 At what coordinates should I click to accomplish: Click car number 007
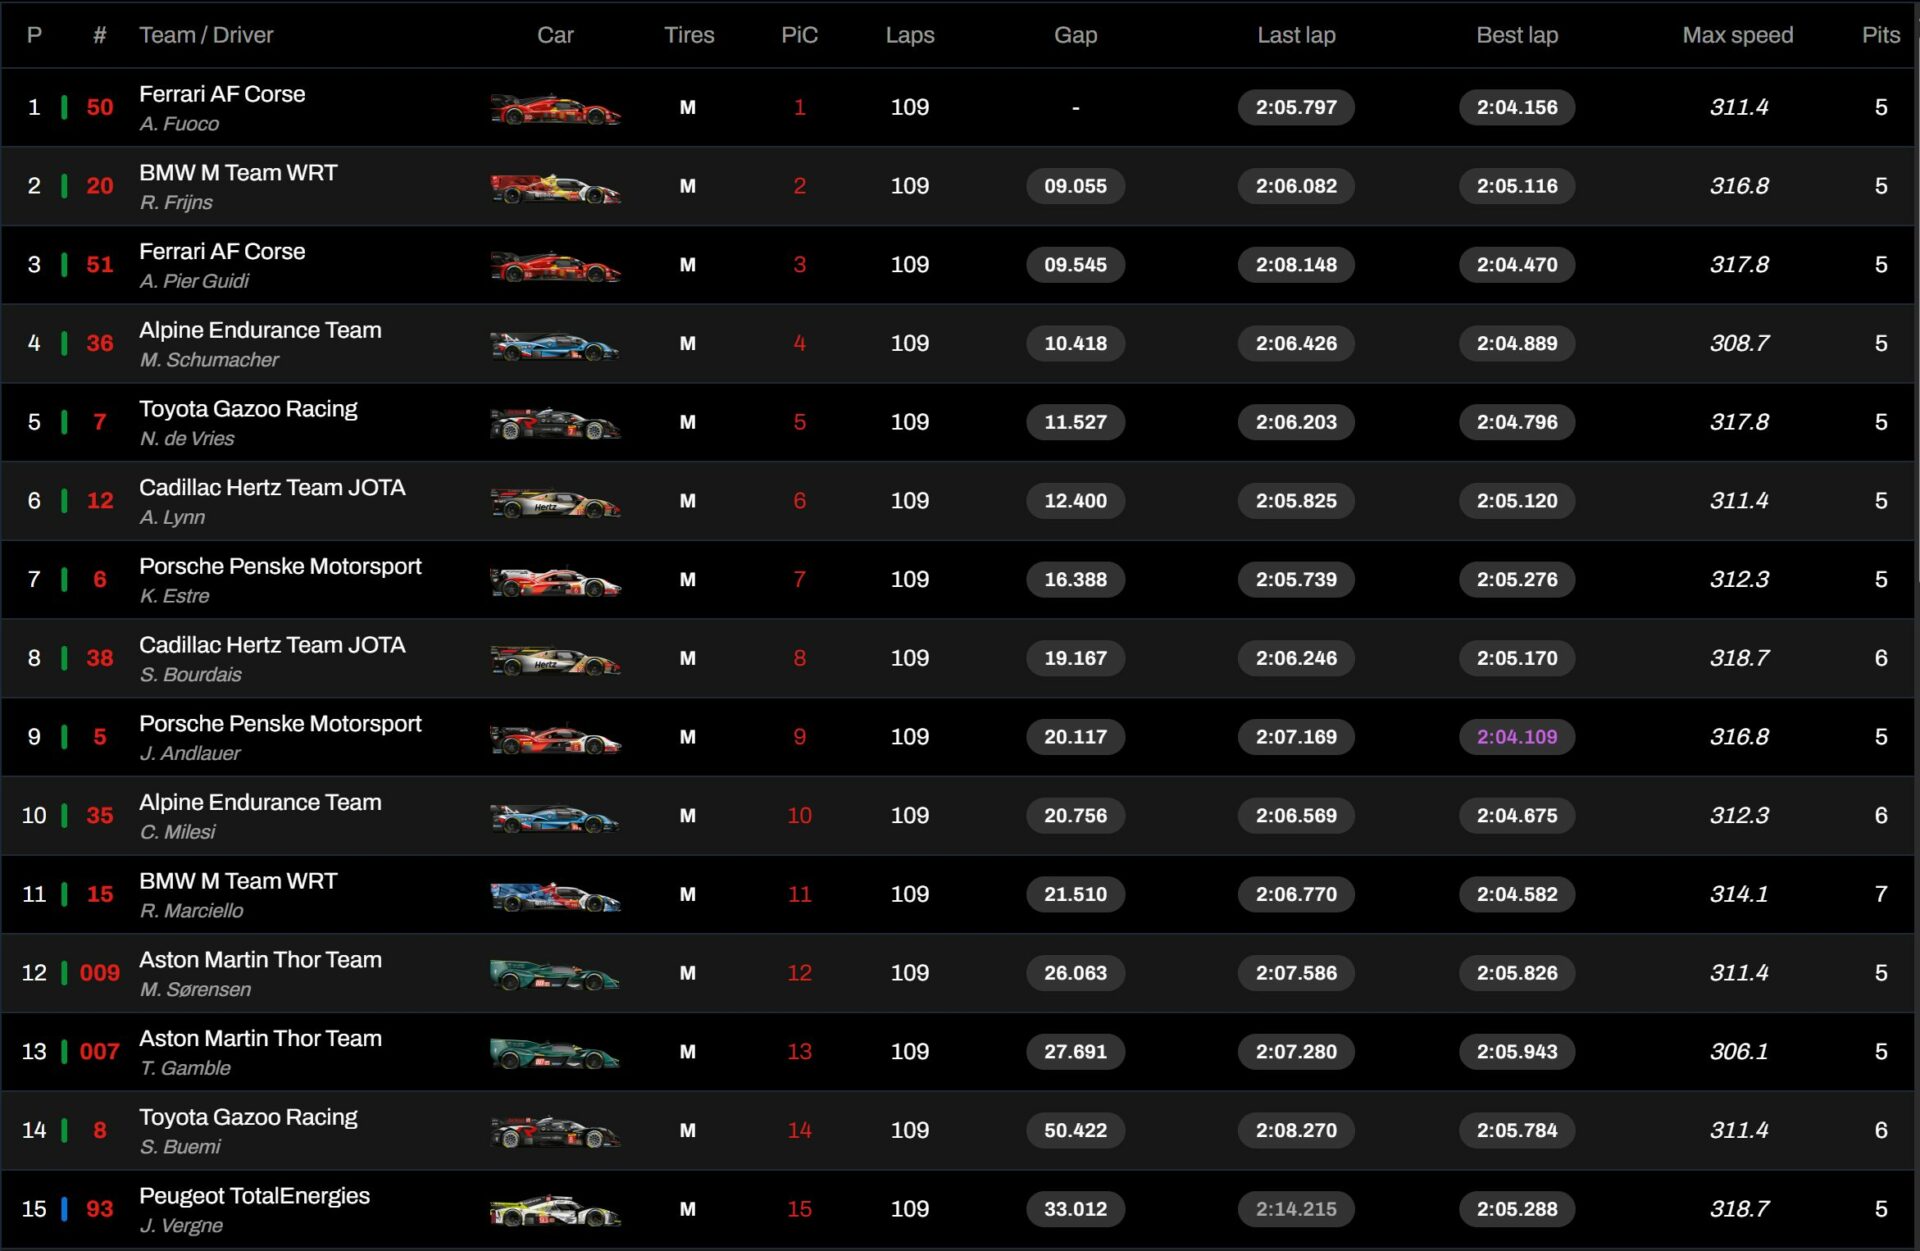[100, 1052]
